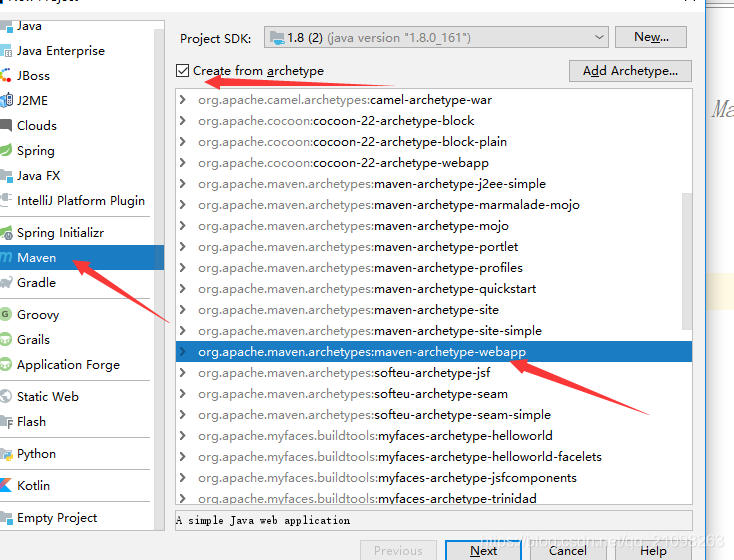Viewport: 734px width, 560px height.
Task: Click the New... SDK button
Action: point(651,37)
